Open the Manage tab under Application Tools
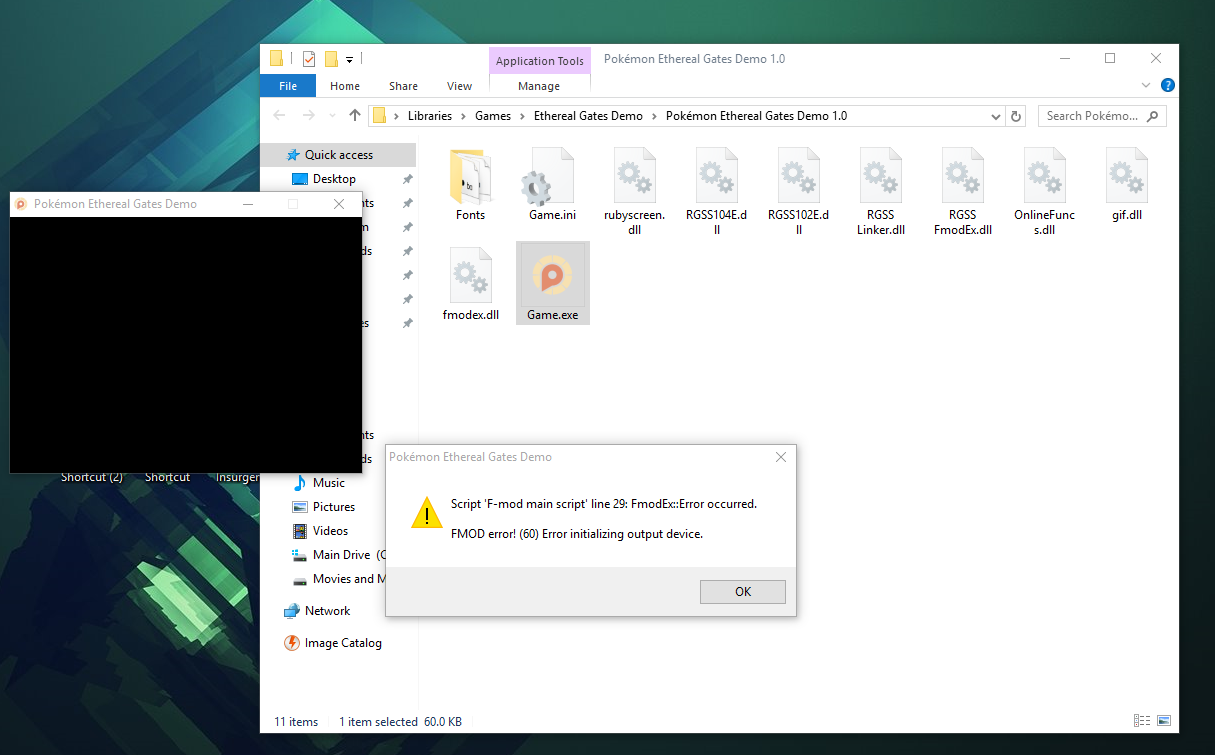 click(539, 86)
